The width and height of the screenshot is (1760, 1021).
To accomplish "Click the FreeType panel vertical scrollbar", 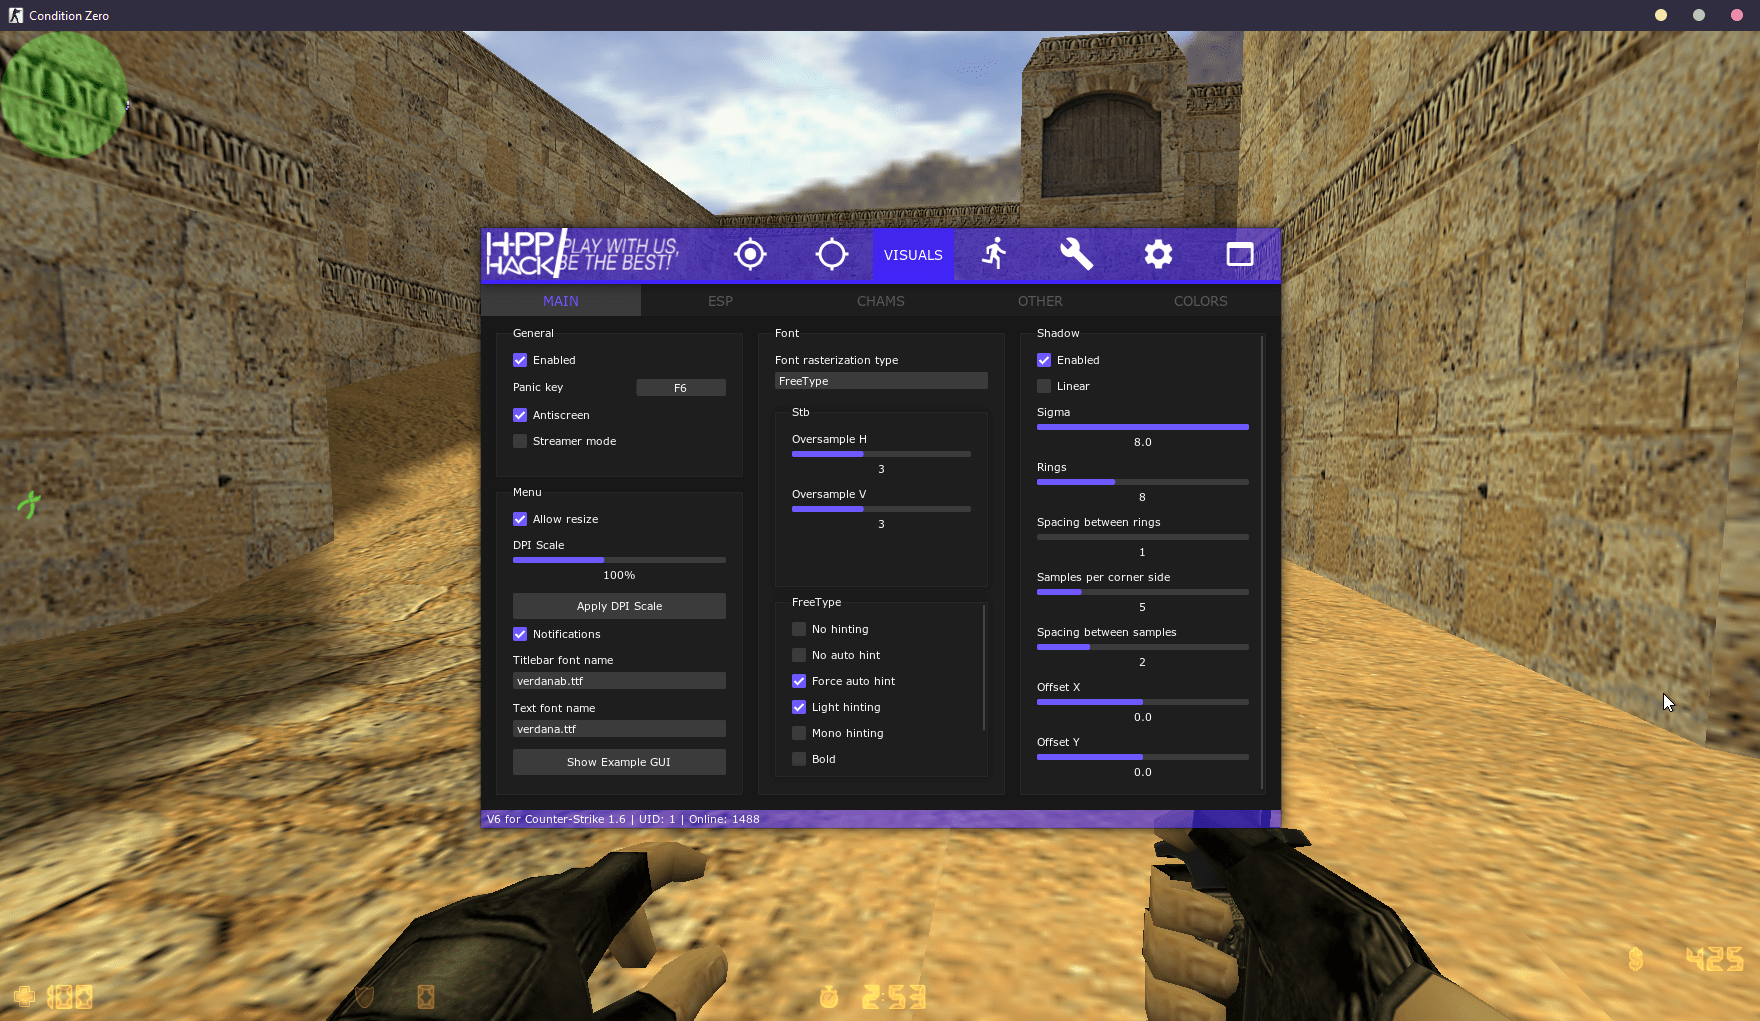I will [x=985, y=667].
